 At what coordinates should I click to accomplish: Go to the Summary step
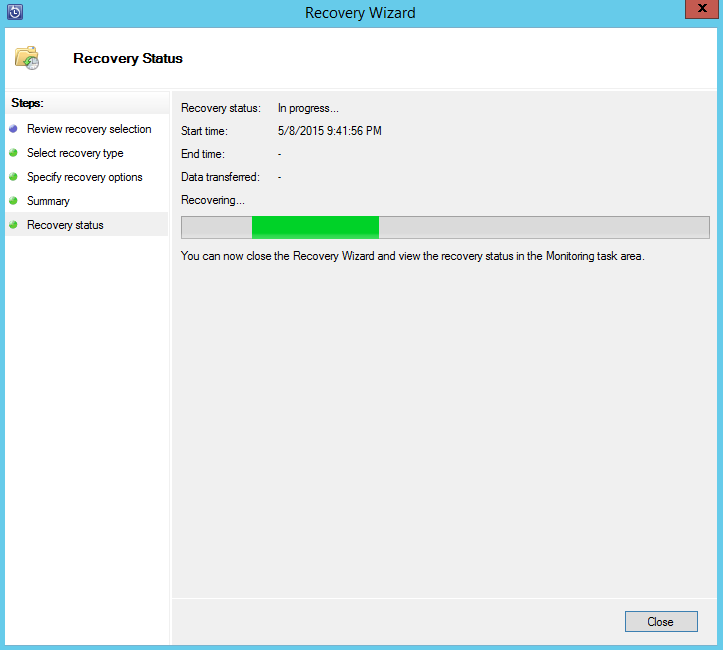coord(48,201)
